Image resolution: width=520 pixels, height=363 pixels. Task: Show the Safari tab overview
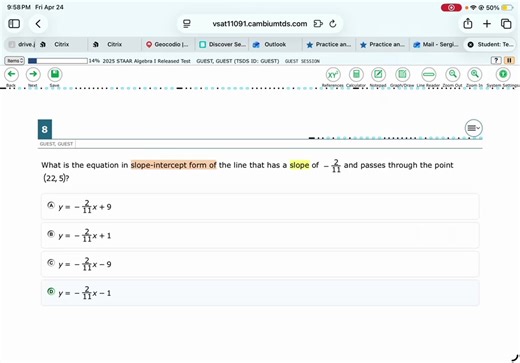point(506,24)
